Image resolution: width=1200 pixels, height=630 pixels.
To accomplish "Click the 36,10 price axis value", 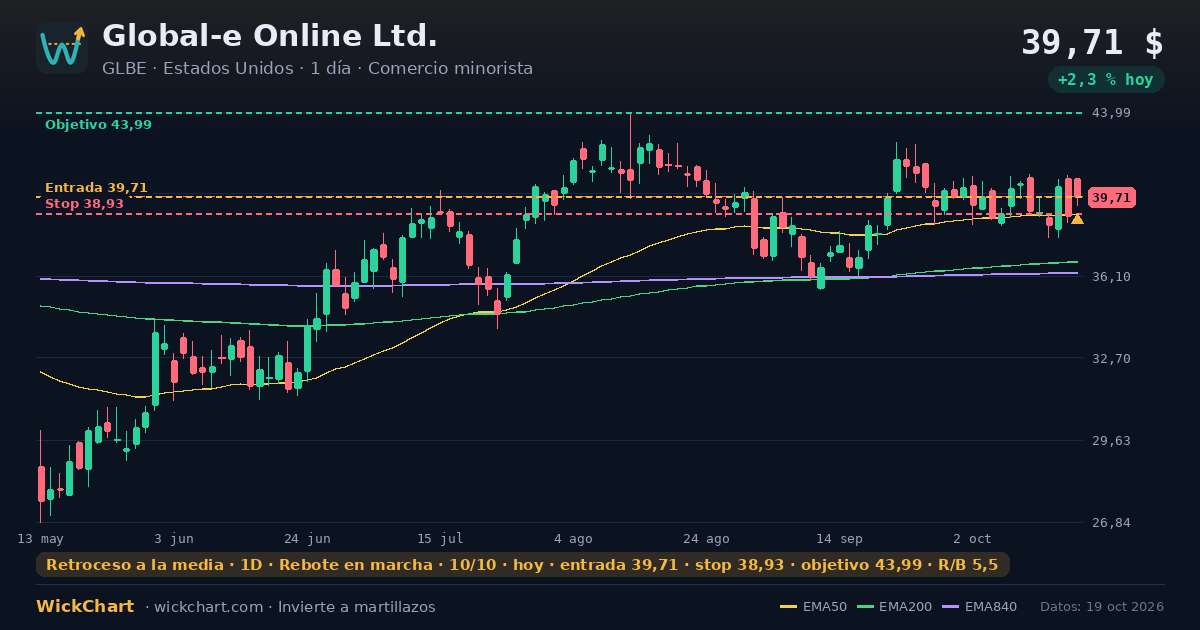I will click(1111, 277).
